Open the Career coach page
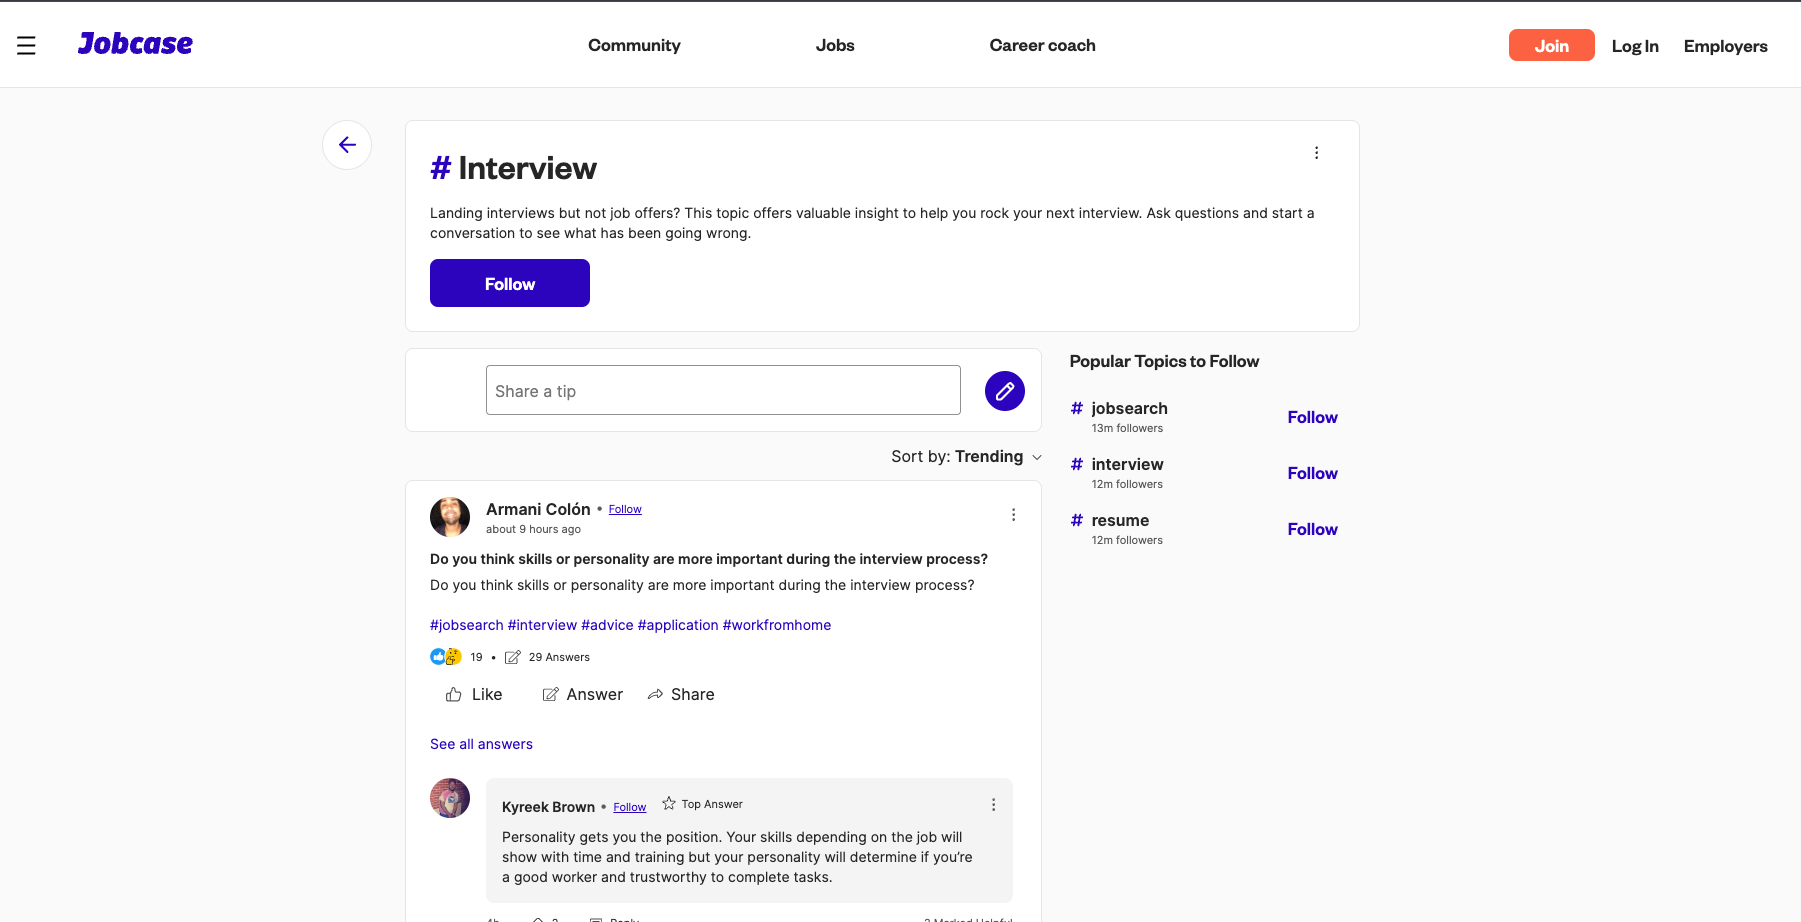This screenshot has width=1801, height=922. pyautogui.click(x=1042, y=45)
